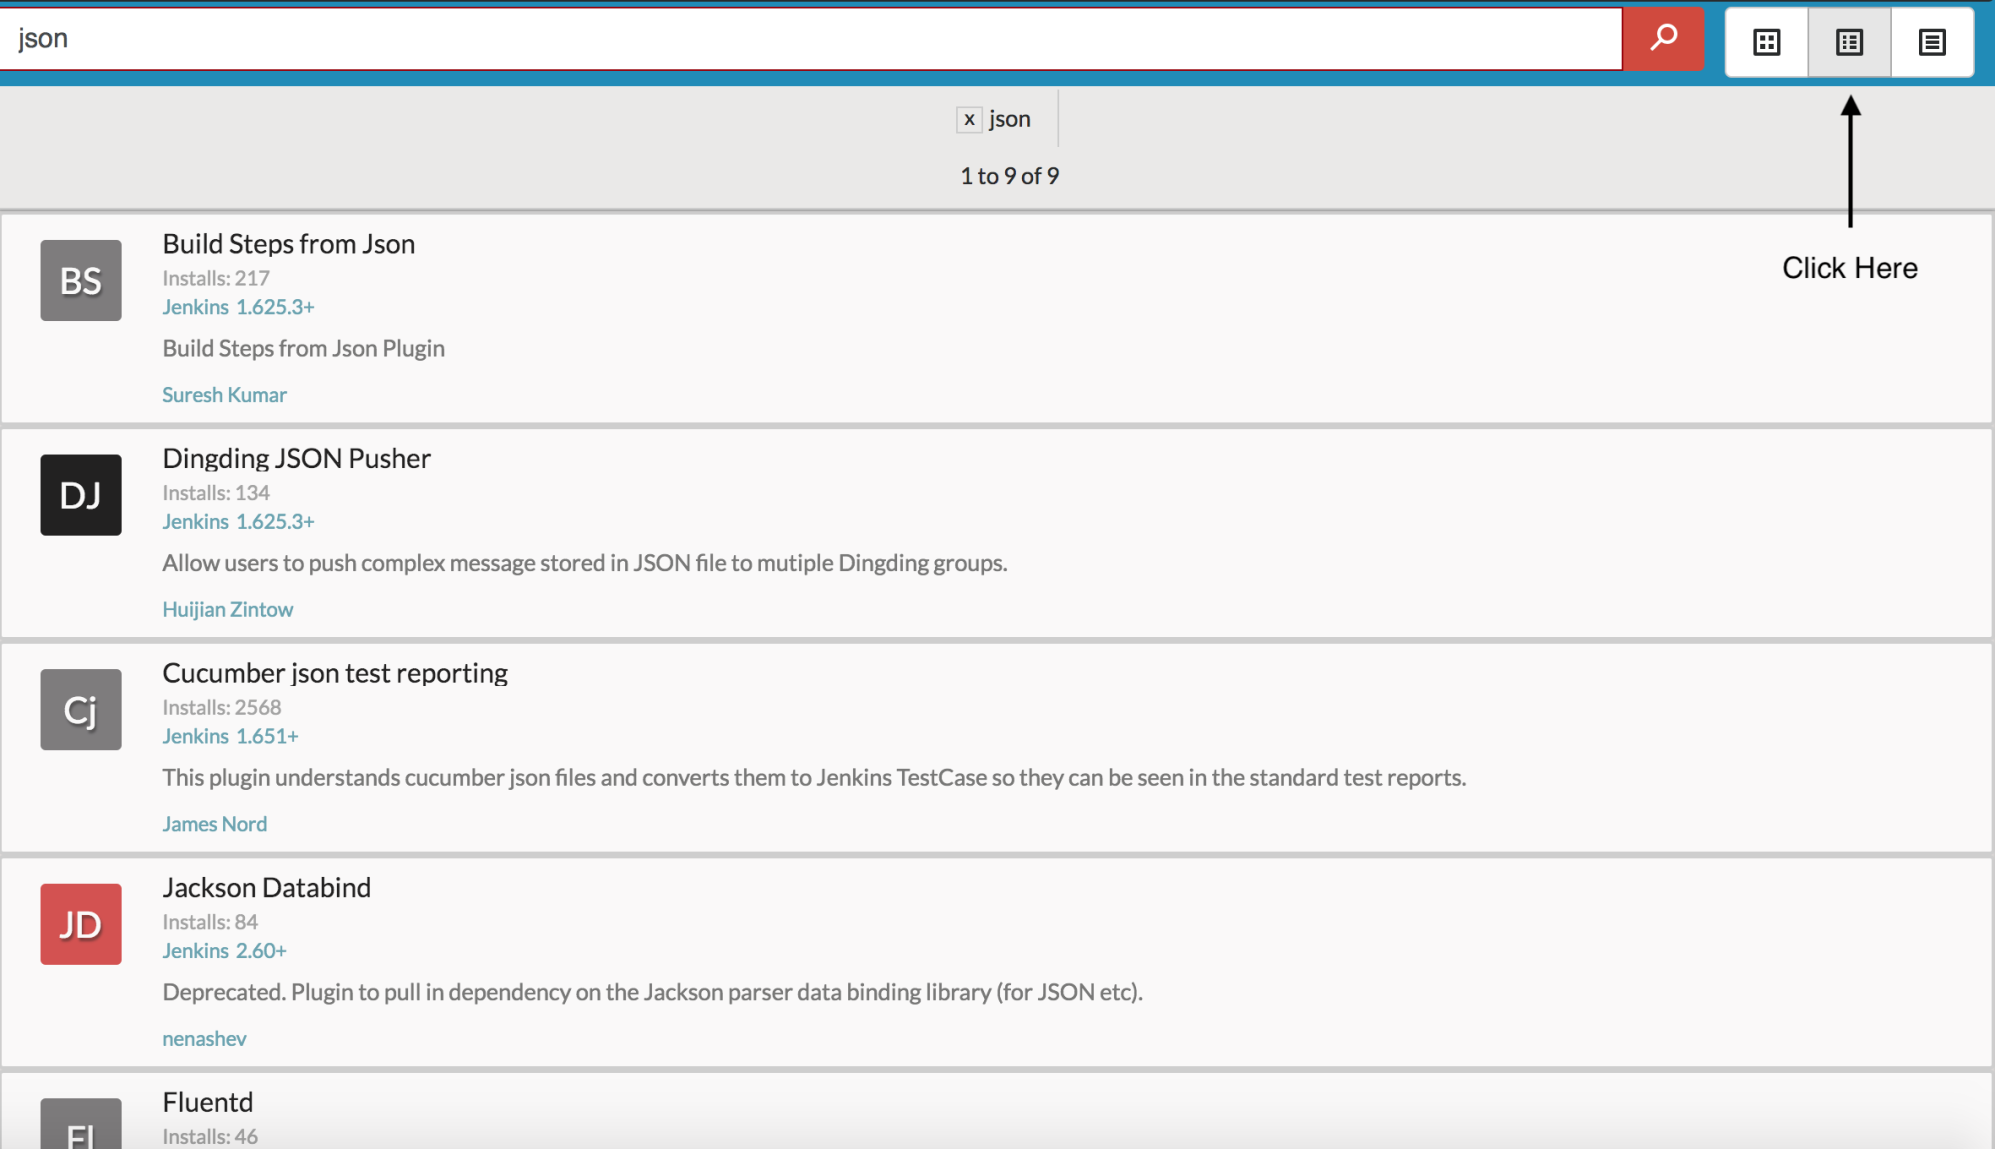Click the text 'Installs: 84'
Viewport: 1995px width, 1149px height.
(210, 922)
